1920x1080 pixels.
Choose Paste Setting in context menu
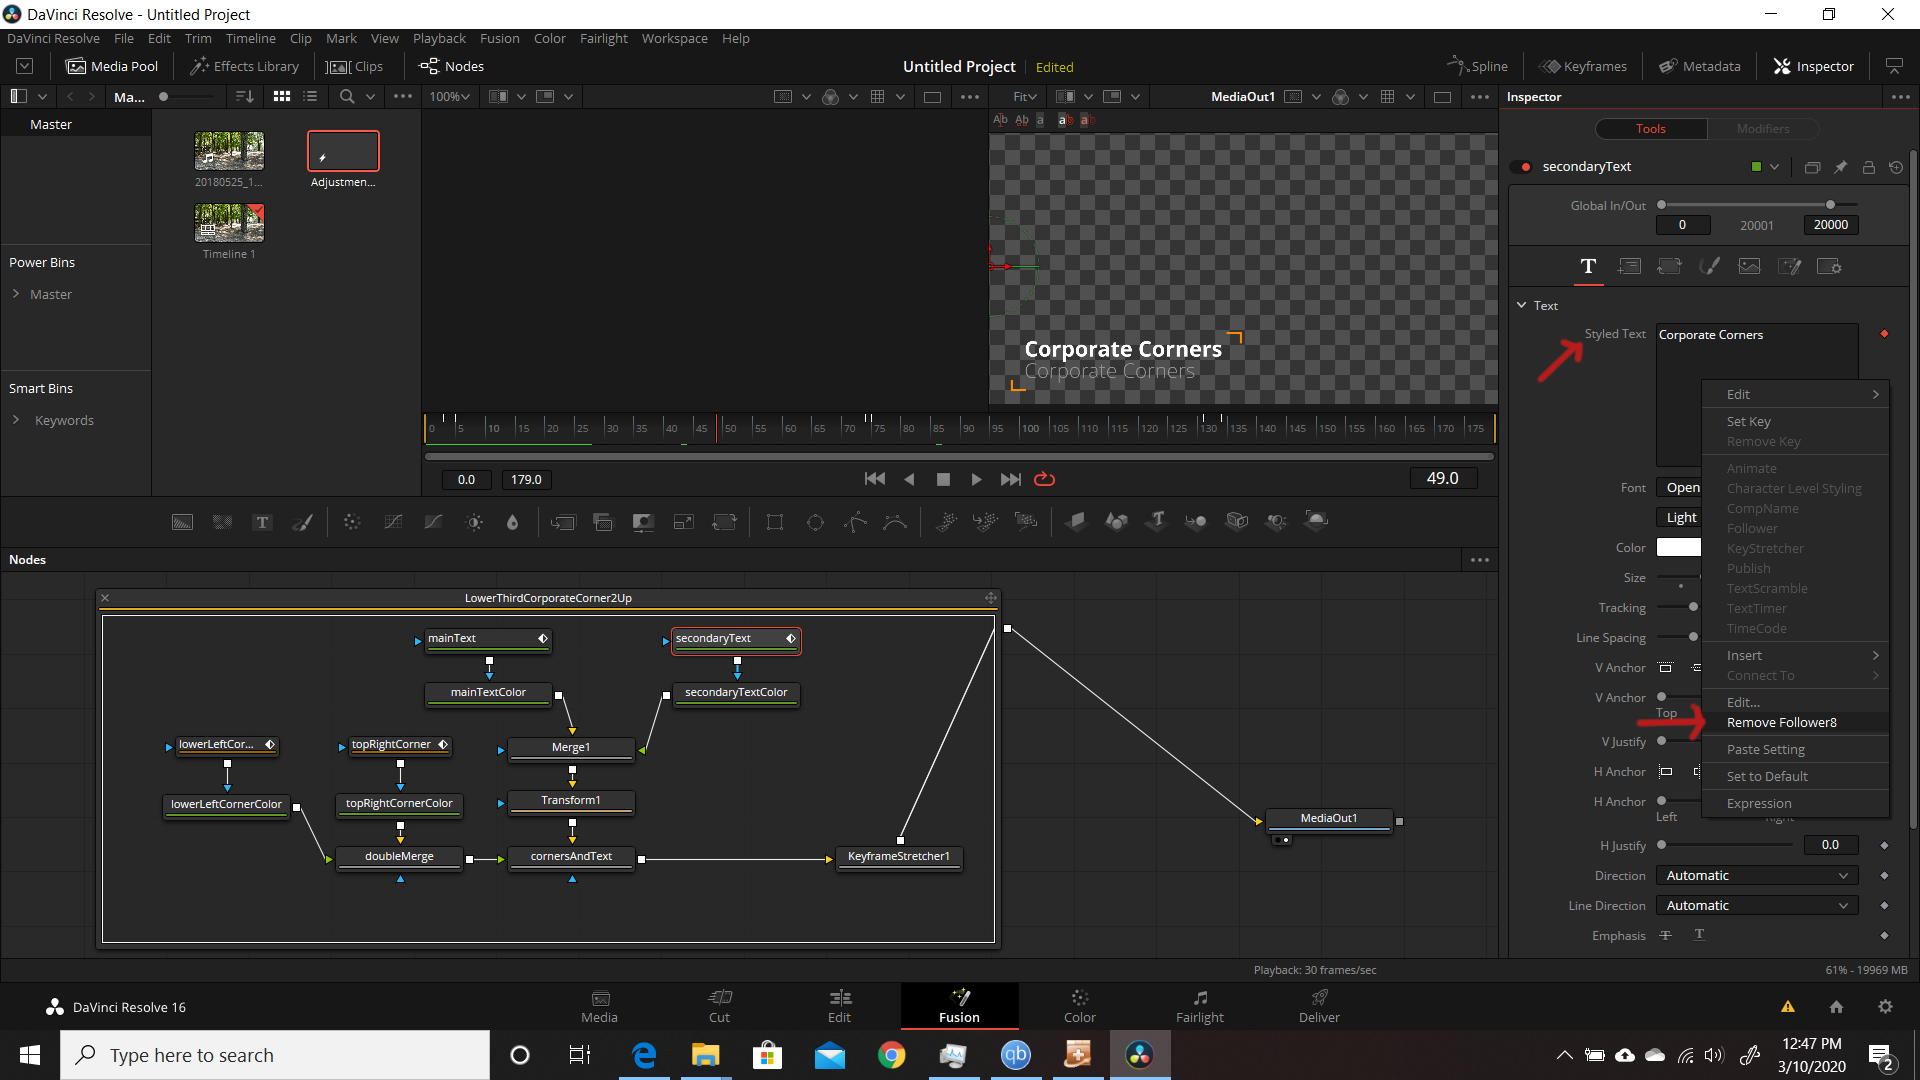click(1795, 750)
